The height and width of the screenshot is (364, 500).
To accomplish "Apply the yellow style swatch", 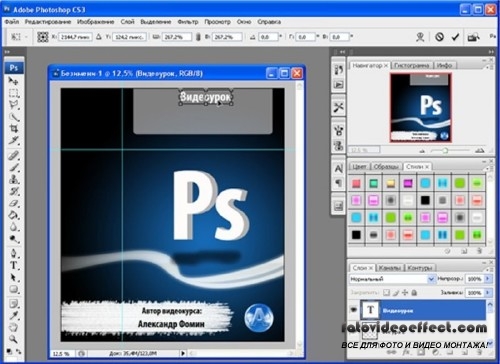I will (x=391, y=183).
